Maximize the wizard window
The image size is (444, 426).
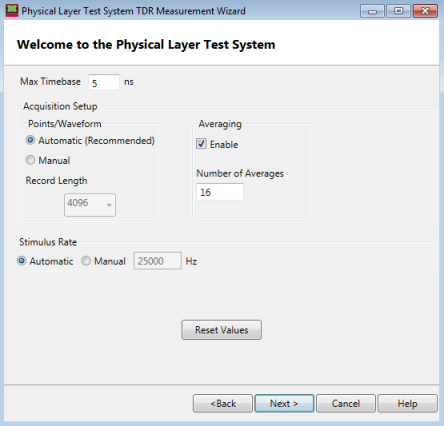tap(398, 11)
